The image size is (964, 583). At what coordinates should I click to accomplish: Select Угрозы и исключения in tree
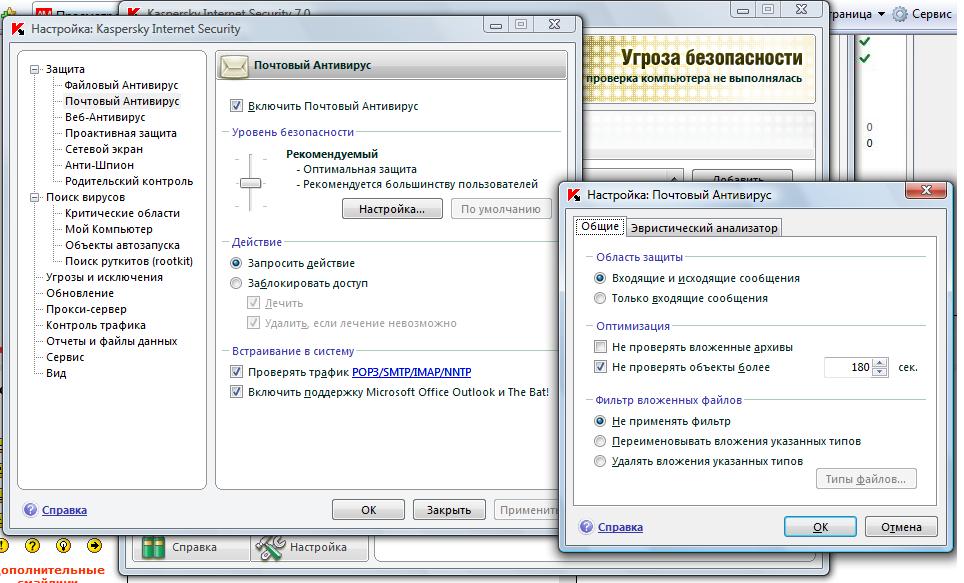105,277
